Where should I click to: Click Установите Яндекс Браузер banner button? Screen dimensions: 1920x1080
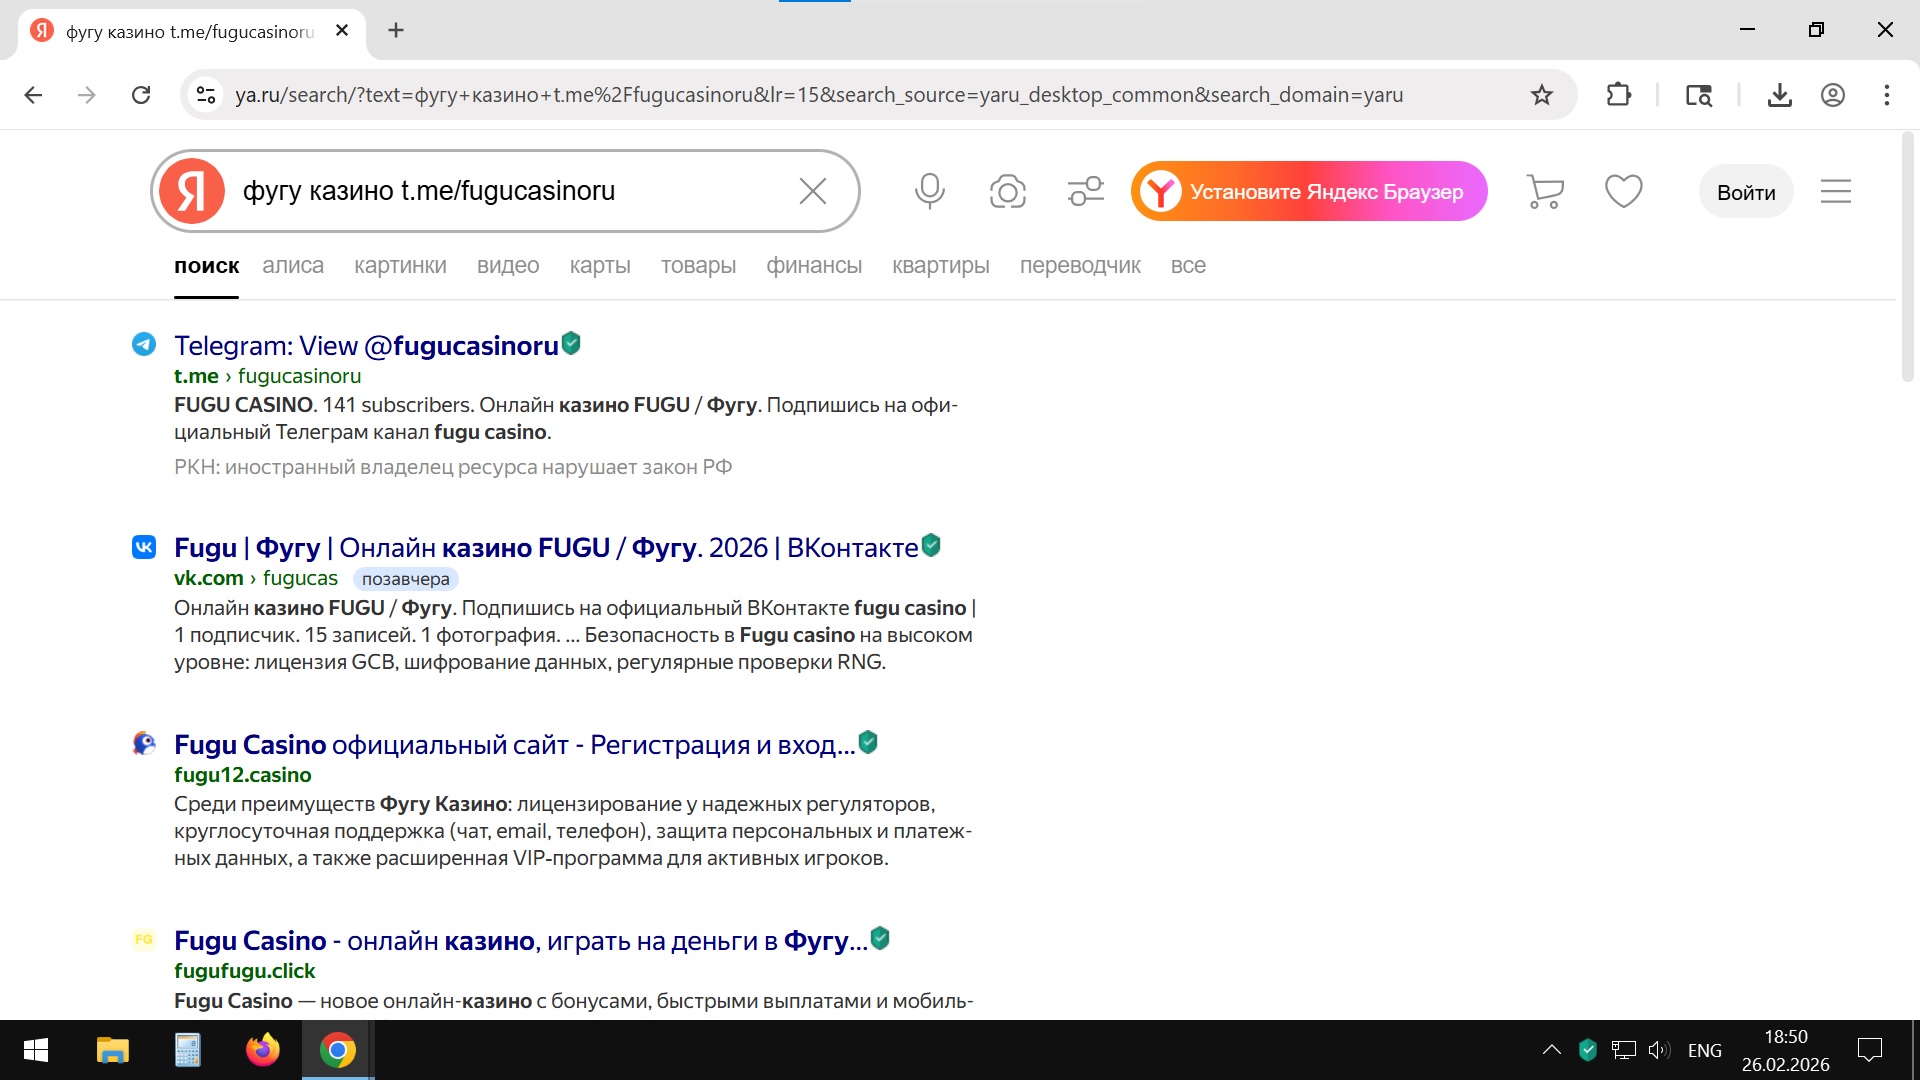click(x=1308, y=191)
